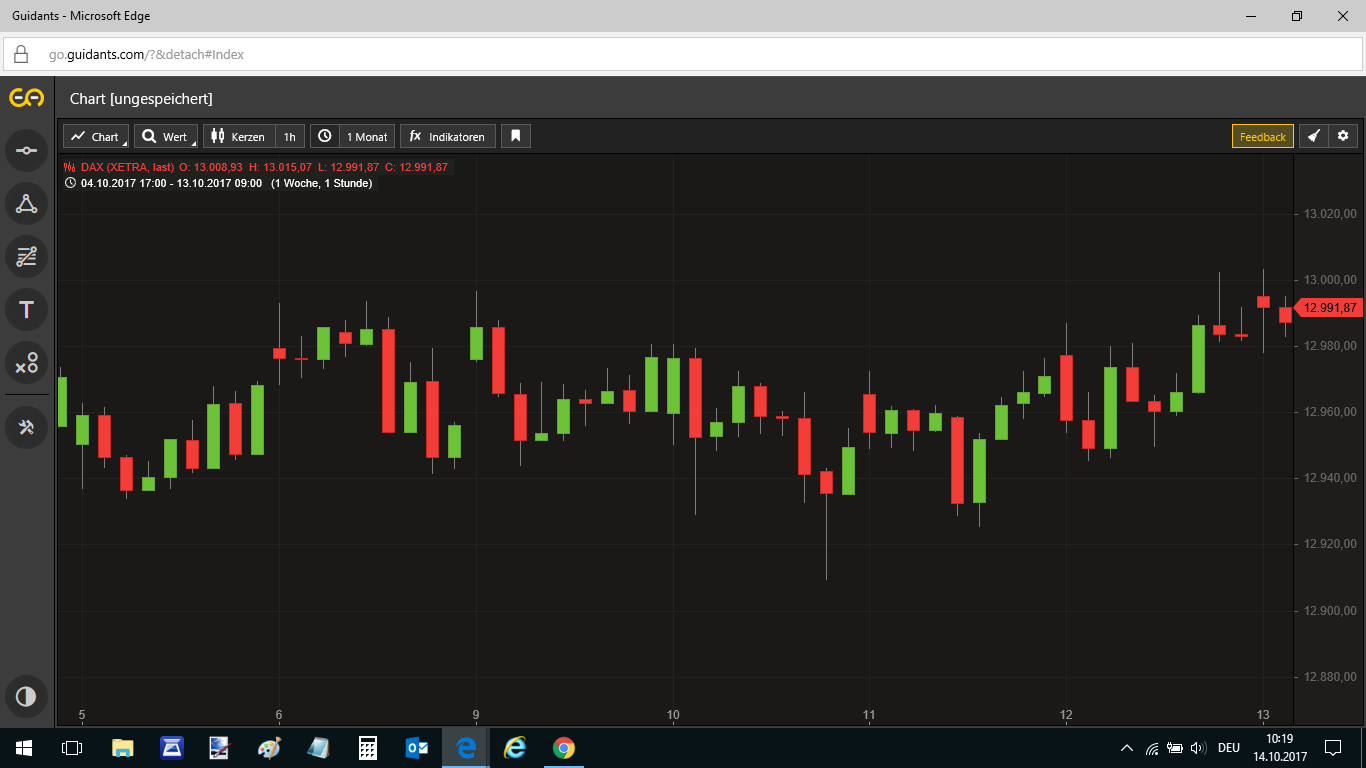Image resolution: width=1366 pixels, height=768 pixels.
Task: Switch to Microsoft Edge on taskbar
Action: (x=466, y=747)
